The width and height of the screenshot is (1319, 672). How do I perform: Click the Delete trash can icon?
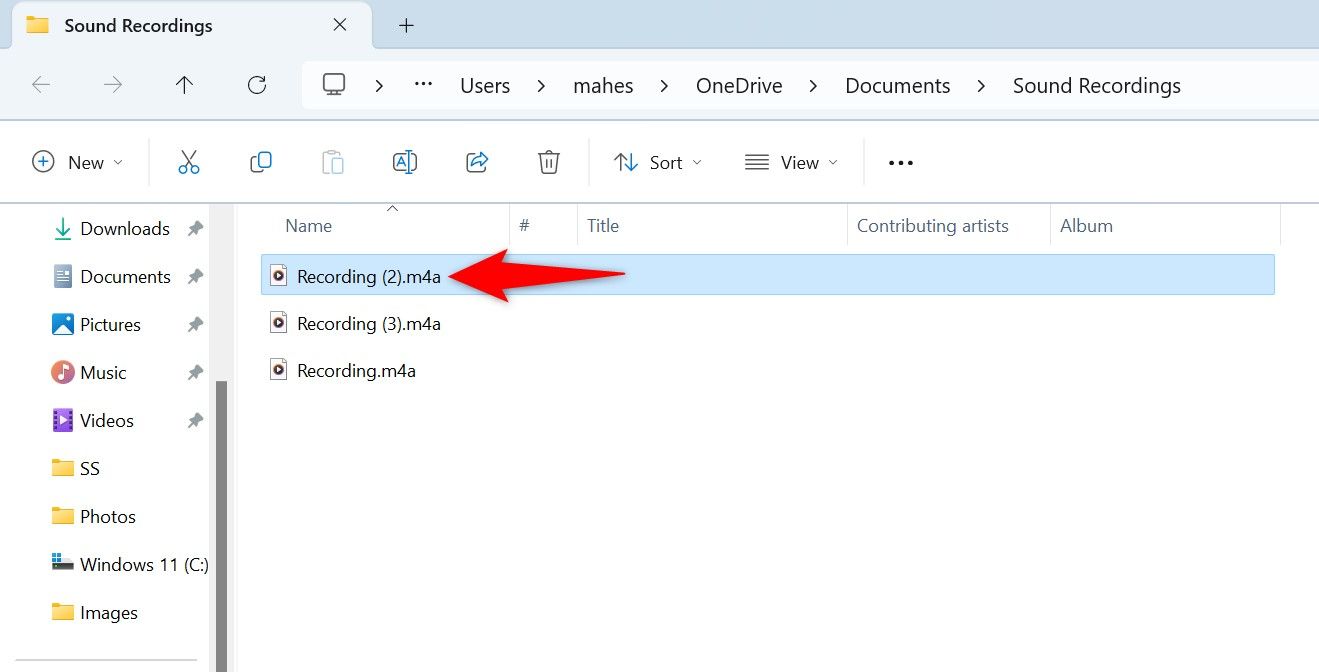coord(549,162)
